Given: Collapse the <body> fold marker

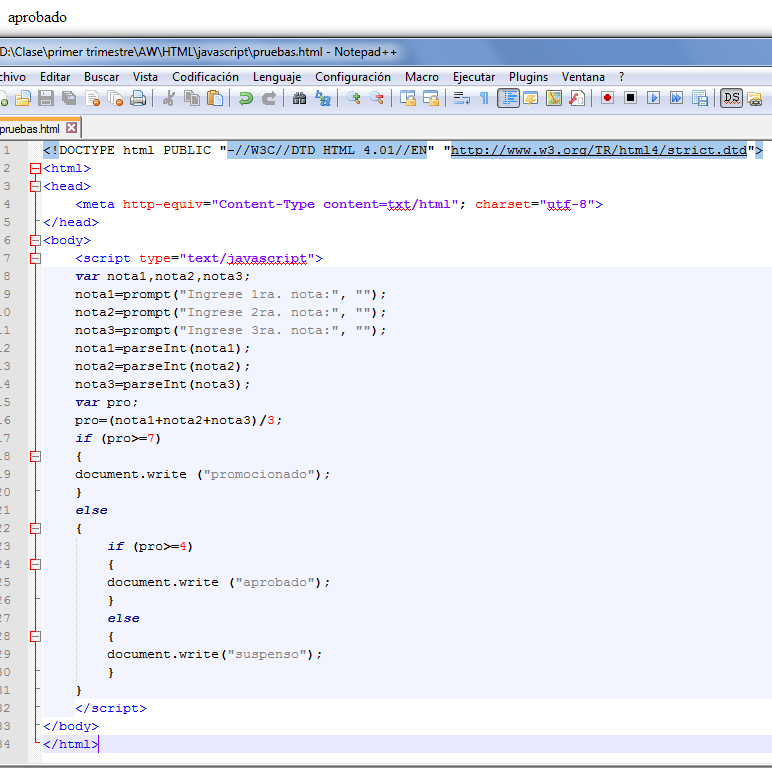Looking at the screenshot, I should coord(35,240).
